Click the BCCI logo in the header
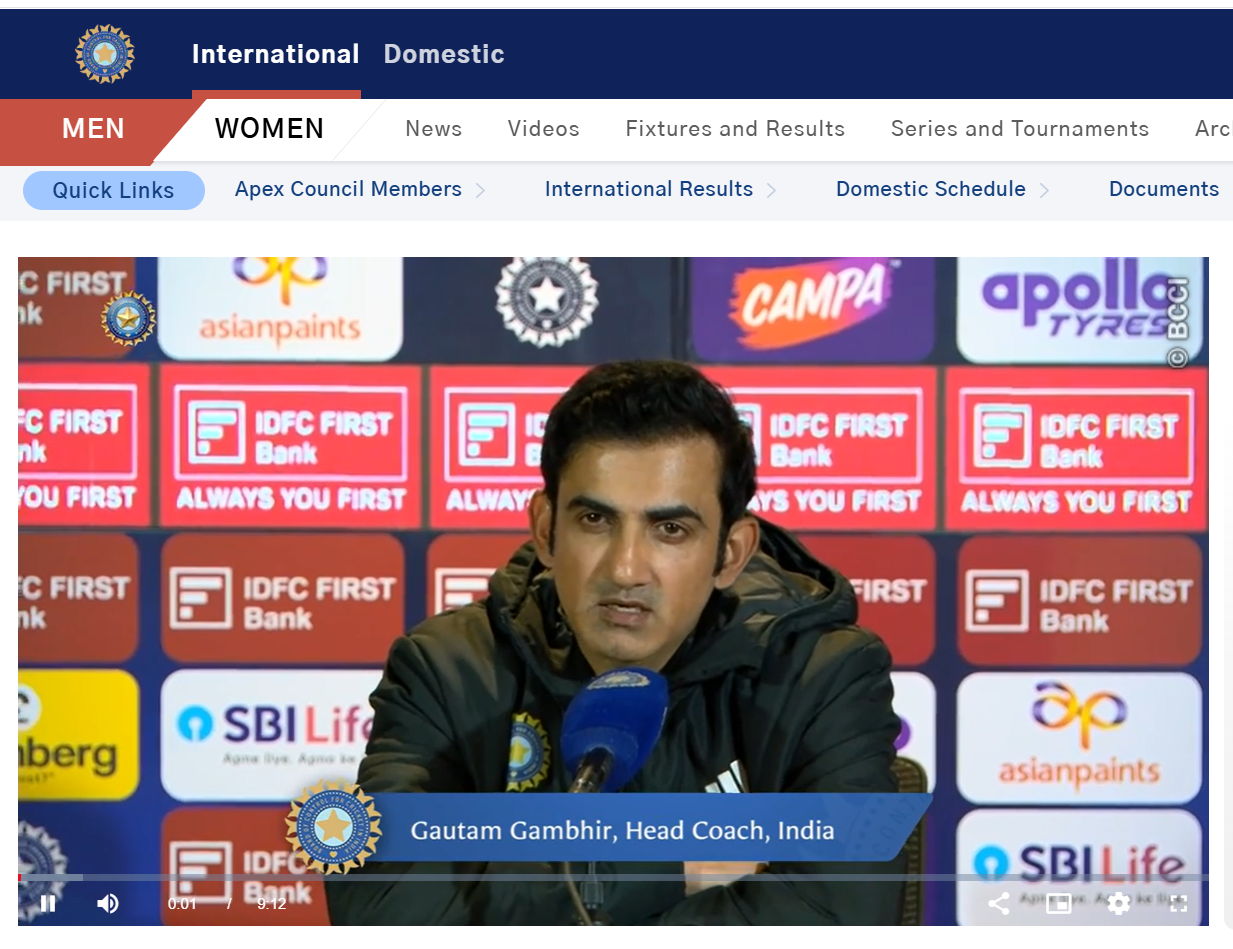 pyautogui.click(x=105, y=54)
